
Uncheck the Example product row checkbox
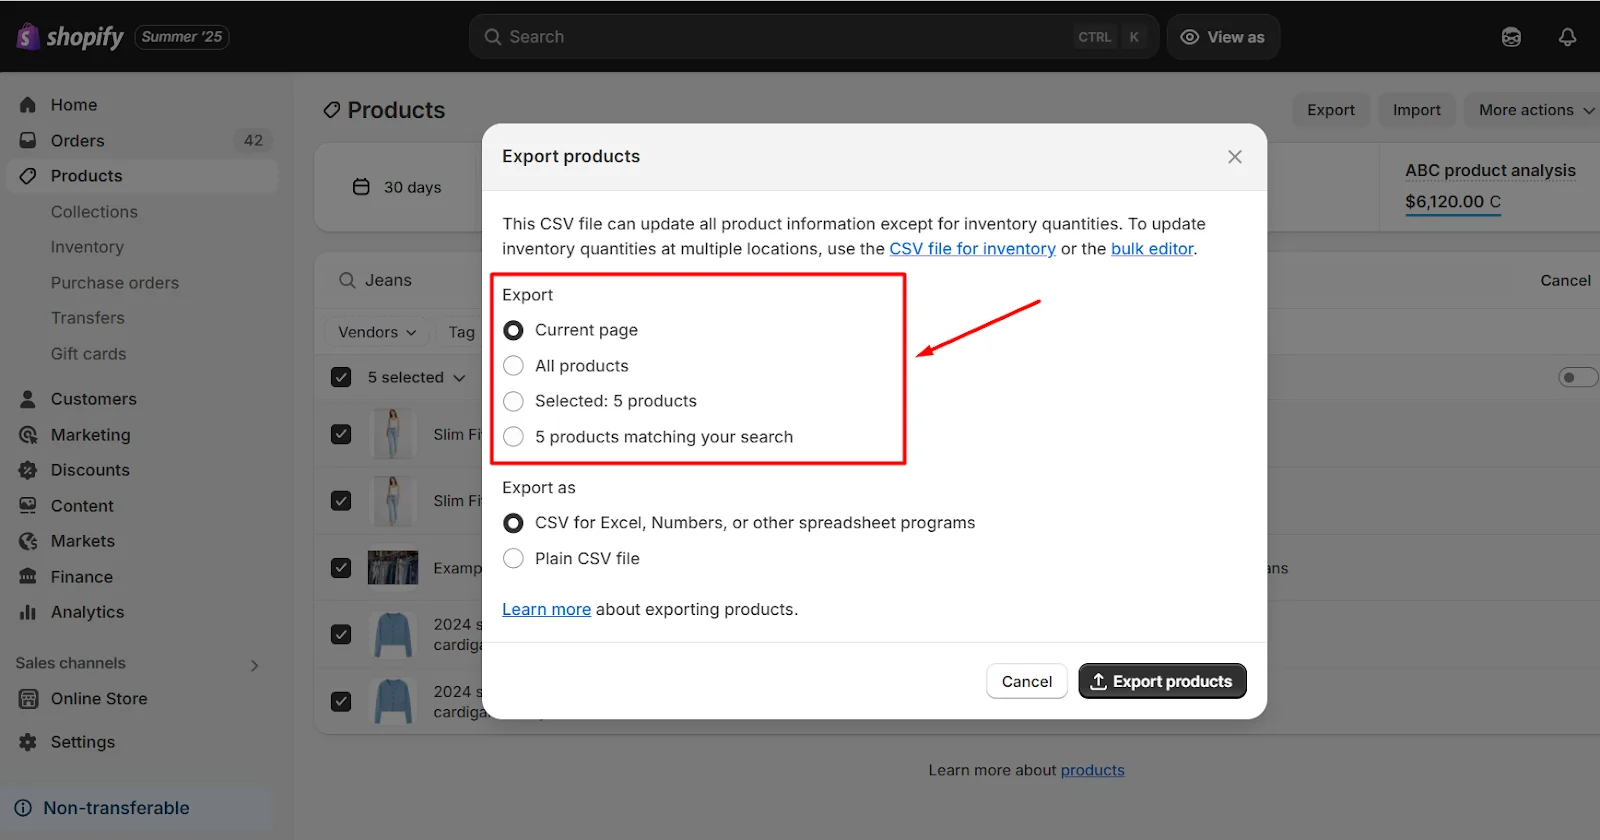tap(341, 568)
